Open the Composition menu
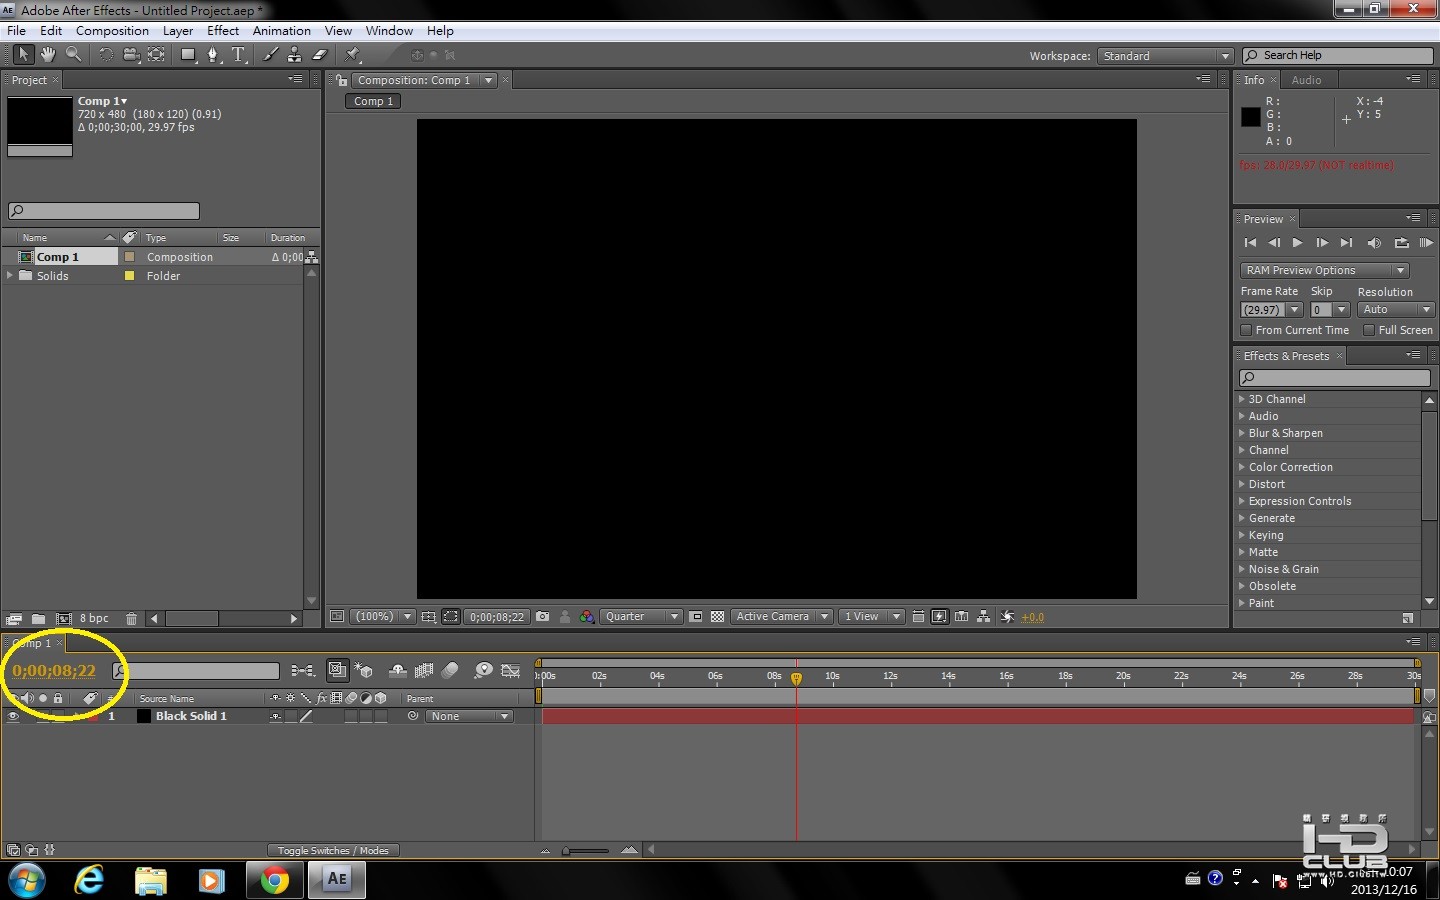 [x=112, y=31]
